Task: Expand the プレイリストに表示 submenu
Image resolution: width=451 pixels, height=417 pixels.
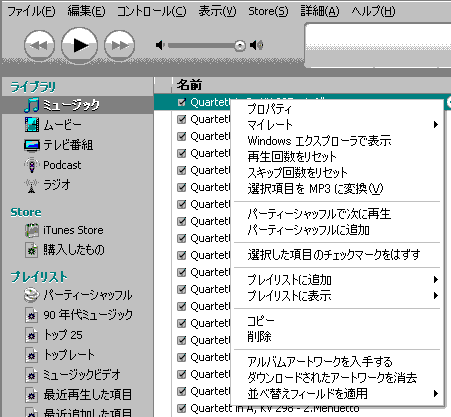Action: coord(337,296)
